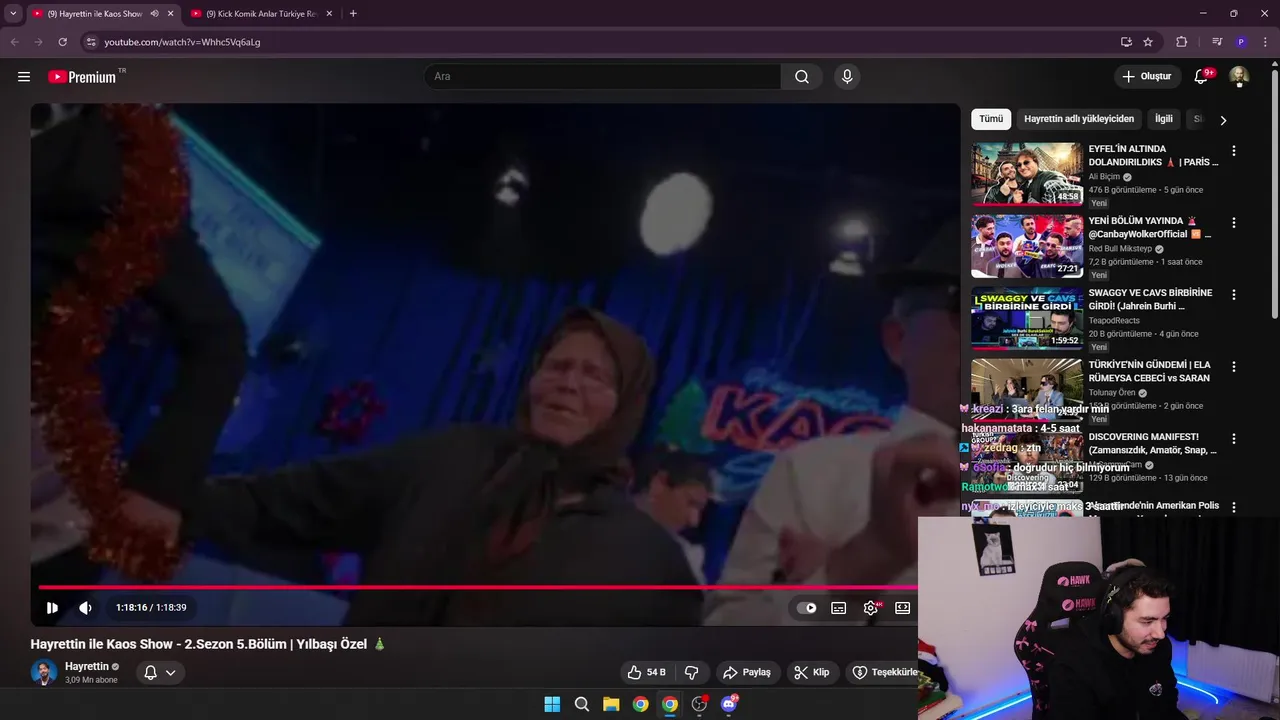The height and width of the screenshot is (720, 1280).
Task: Open Chrome media controls icon
Action: [x=1217, y=42]
